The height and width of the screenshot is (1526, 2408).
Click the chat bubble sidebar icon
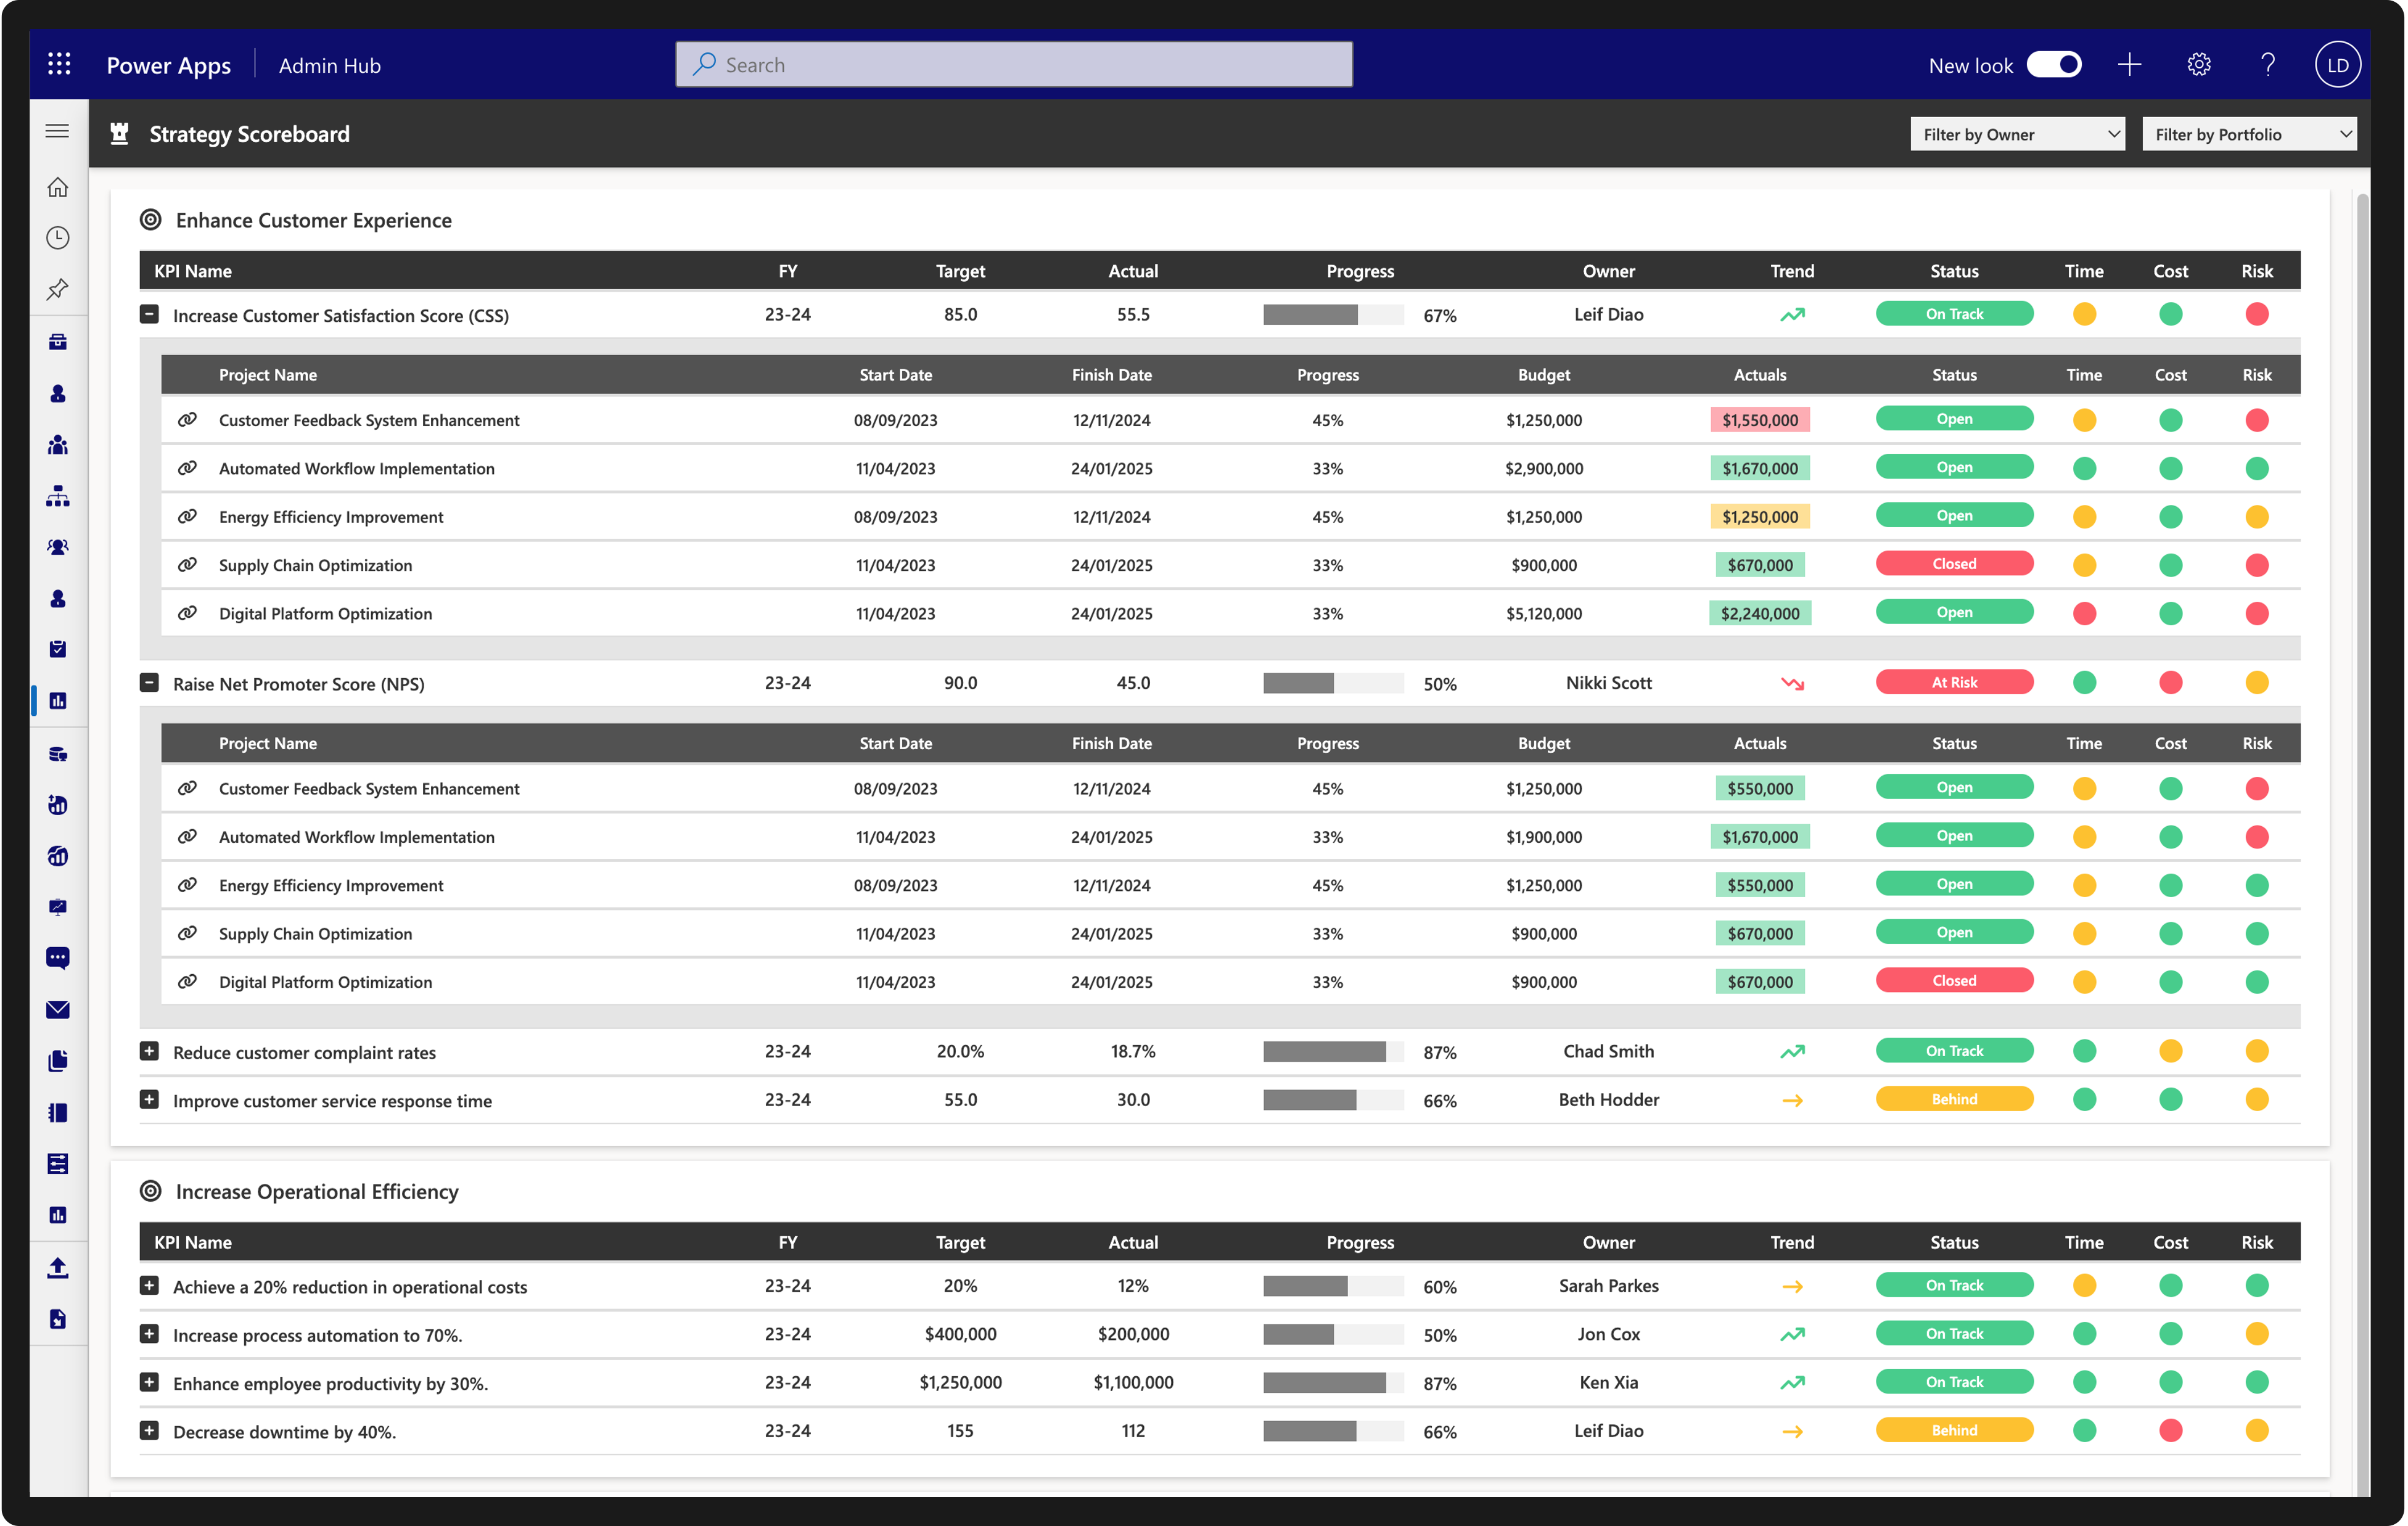tap(58, 958)
